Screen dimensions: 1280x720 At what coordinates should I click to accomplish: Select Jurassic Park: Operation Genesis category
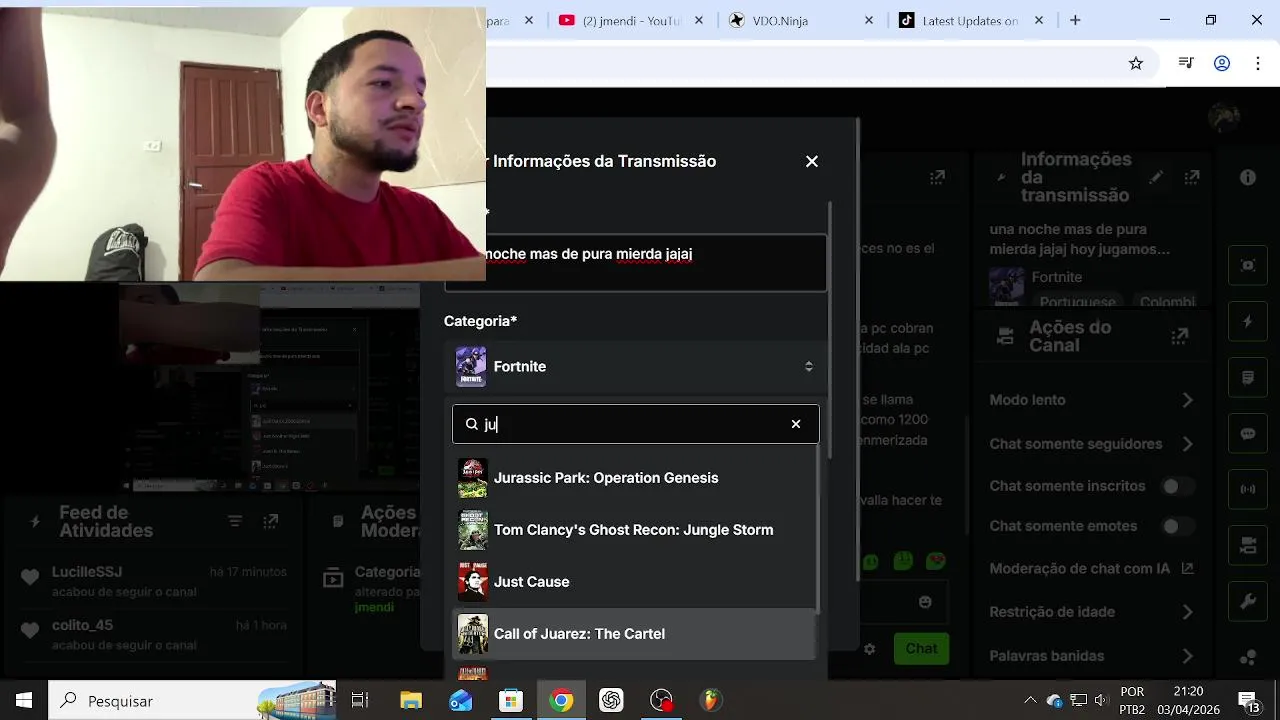(634, 478)
